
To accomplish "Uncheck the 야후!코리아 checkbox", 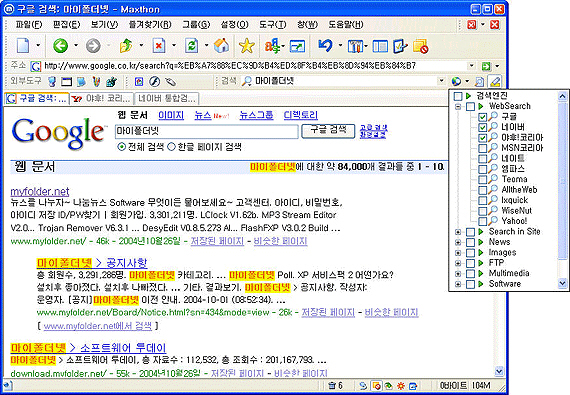I will coord(482,138).
